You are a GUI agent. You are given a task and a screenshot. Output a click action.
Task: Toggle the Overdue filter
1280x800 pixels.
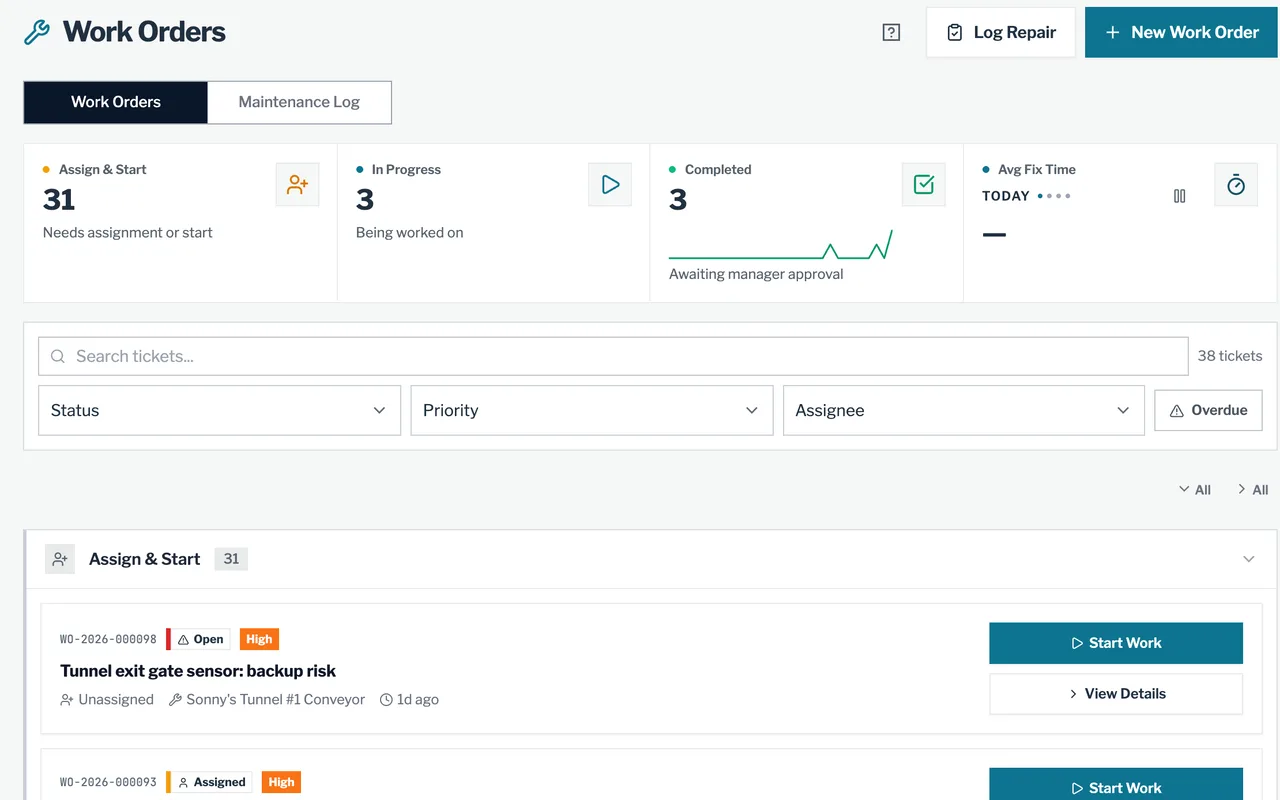[x=1208, y=411]
